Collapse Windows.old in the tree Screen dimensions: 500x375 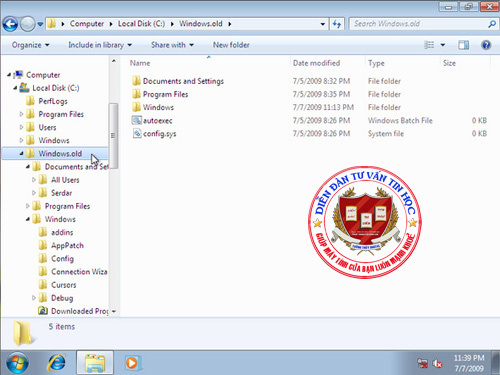point(21,153)
